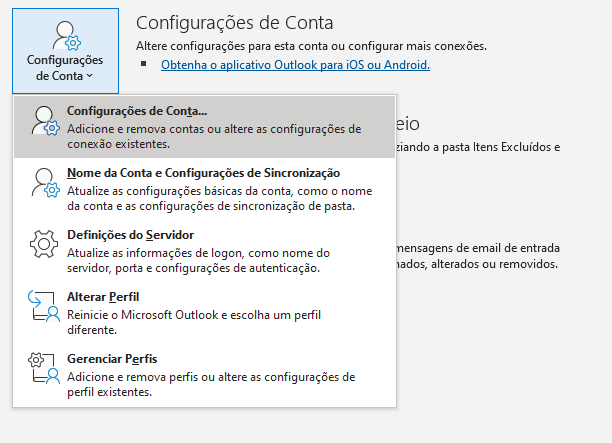This screenshot has width=612, height=443.
Task: Open the Outlook for iOS or Android link
Action: [x=295, y=65]
